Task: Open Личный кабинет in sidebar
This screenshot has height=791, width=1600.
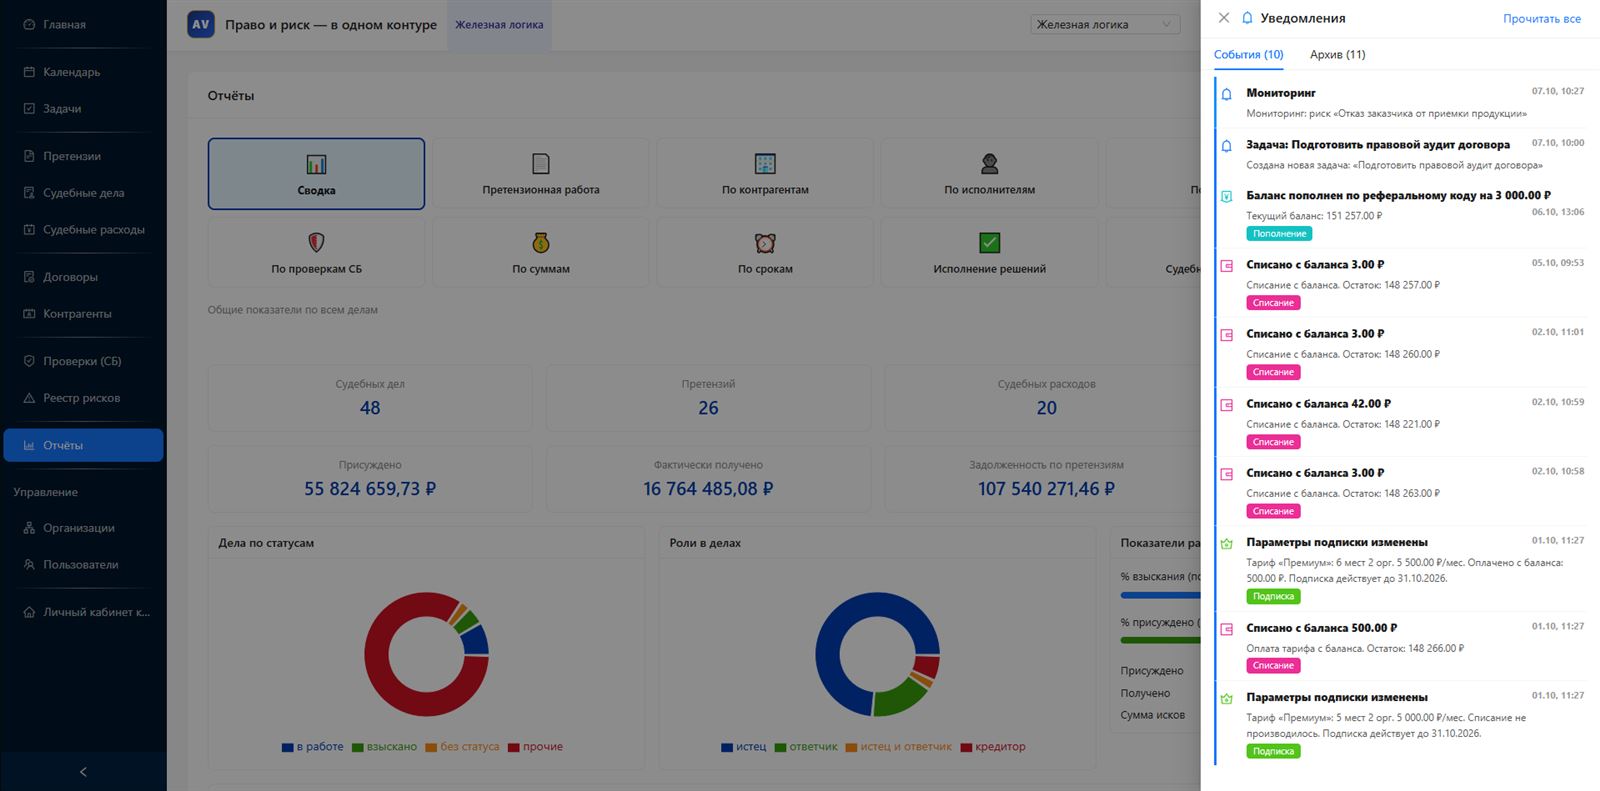Action: click(x=83, y=612)
